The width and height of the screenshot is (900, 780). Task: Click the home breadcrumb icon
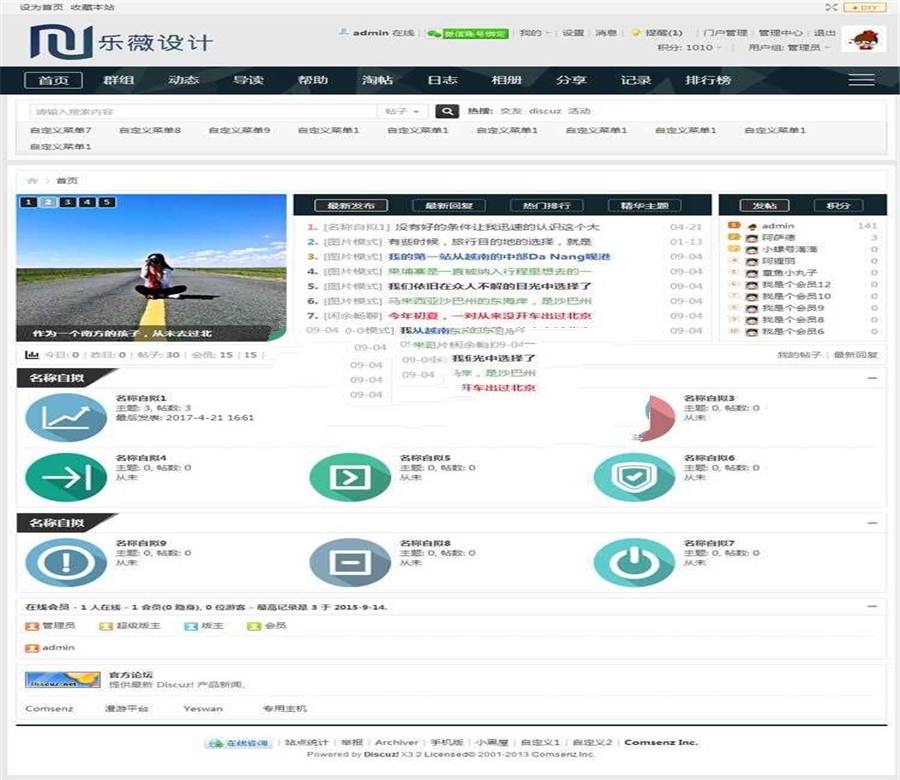(32, 180)
